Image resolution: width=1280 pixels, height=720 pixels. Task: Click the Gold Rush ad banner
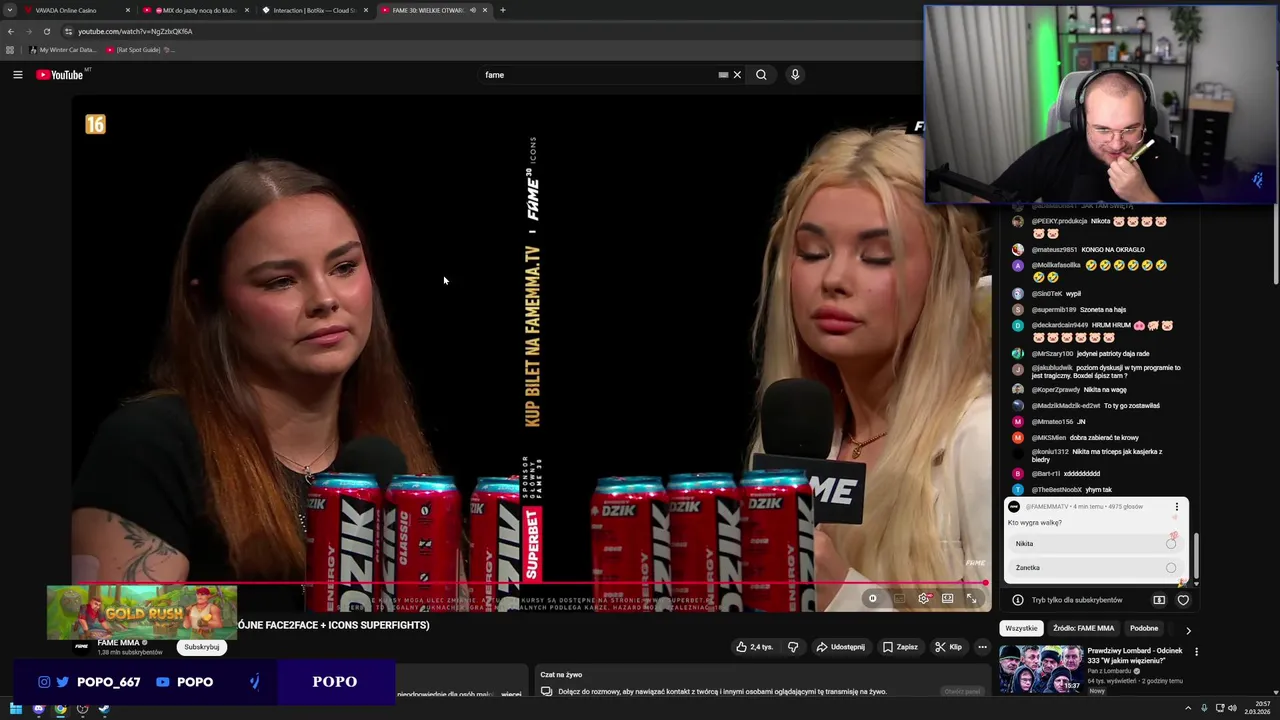pos(142,612)
